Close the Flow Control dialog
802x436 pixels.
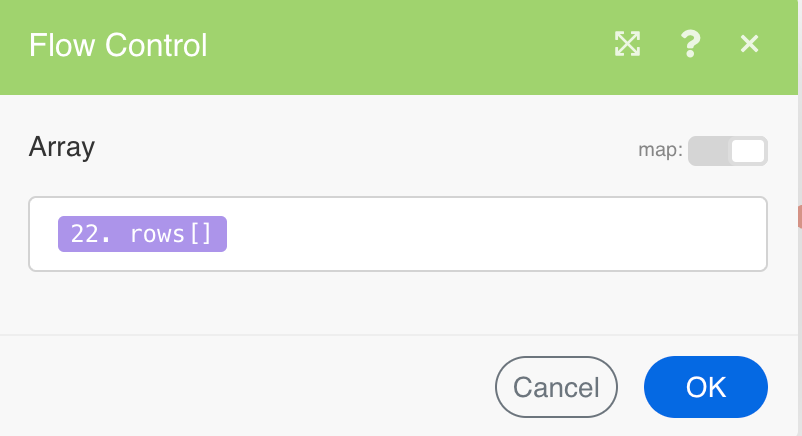[749, 43]
